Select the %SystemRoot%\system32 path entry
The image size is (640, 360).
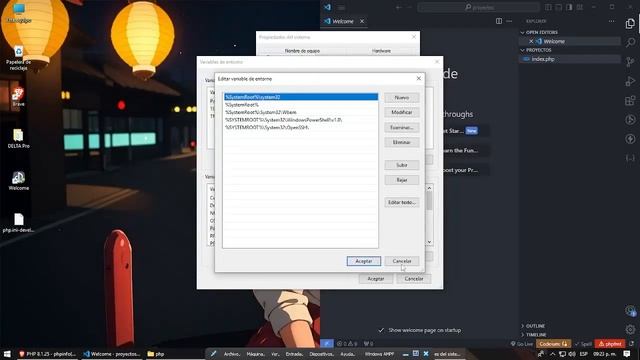click(x=301, y=97)
